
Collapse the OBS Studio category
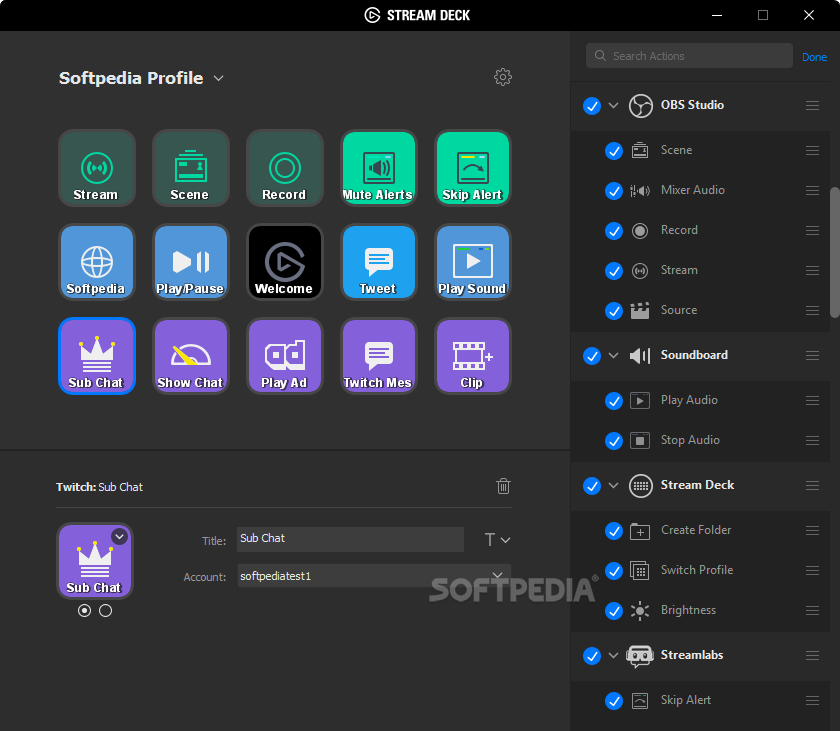click(x=613, y=105)
